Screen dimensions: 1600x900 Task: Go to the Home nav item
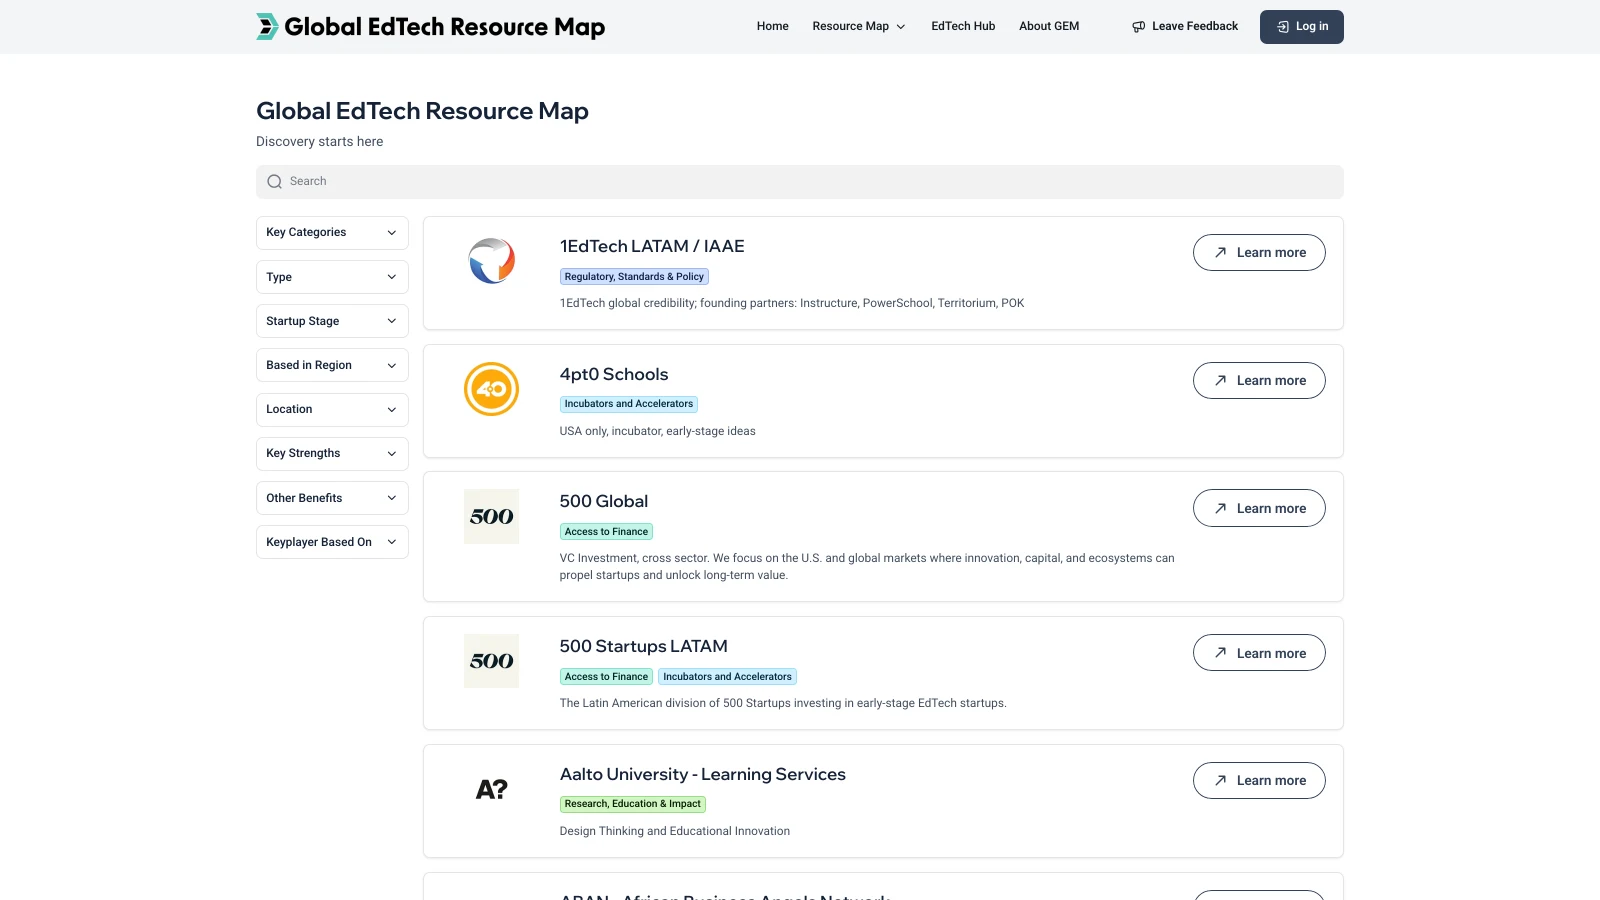(x=772, y=26)
